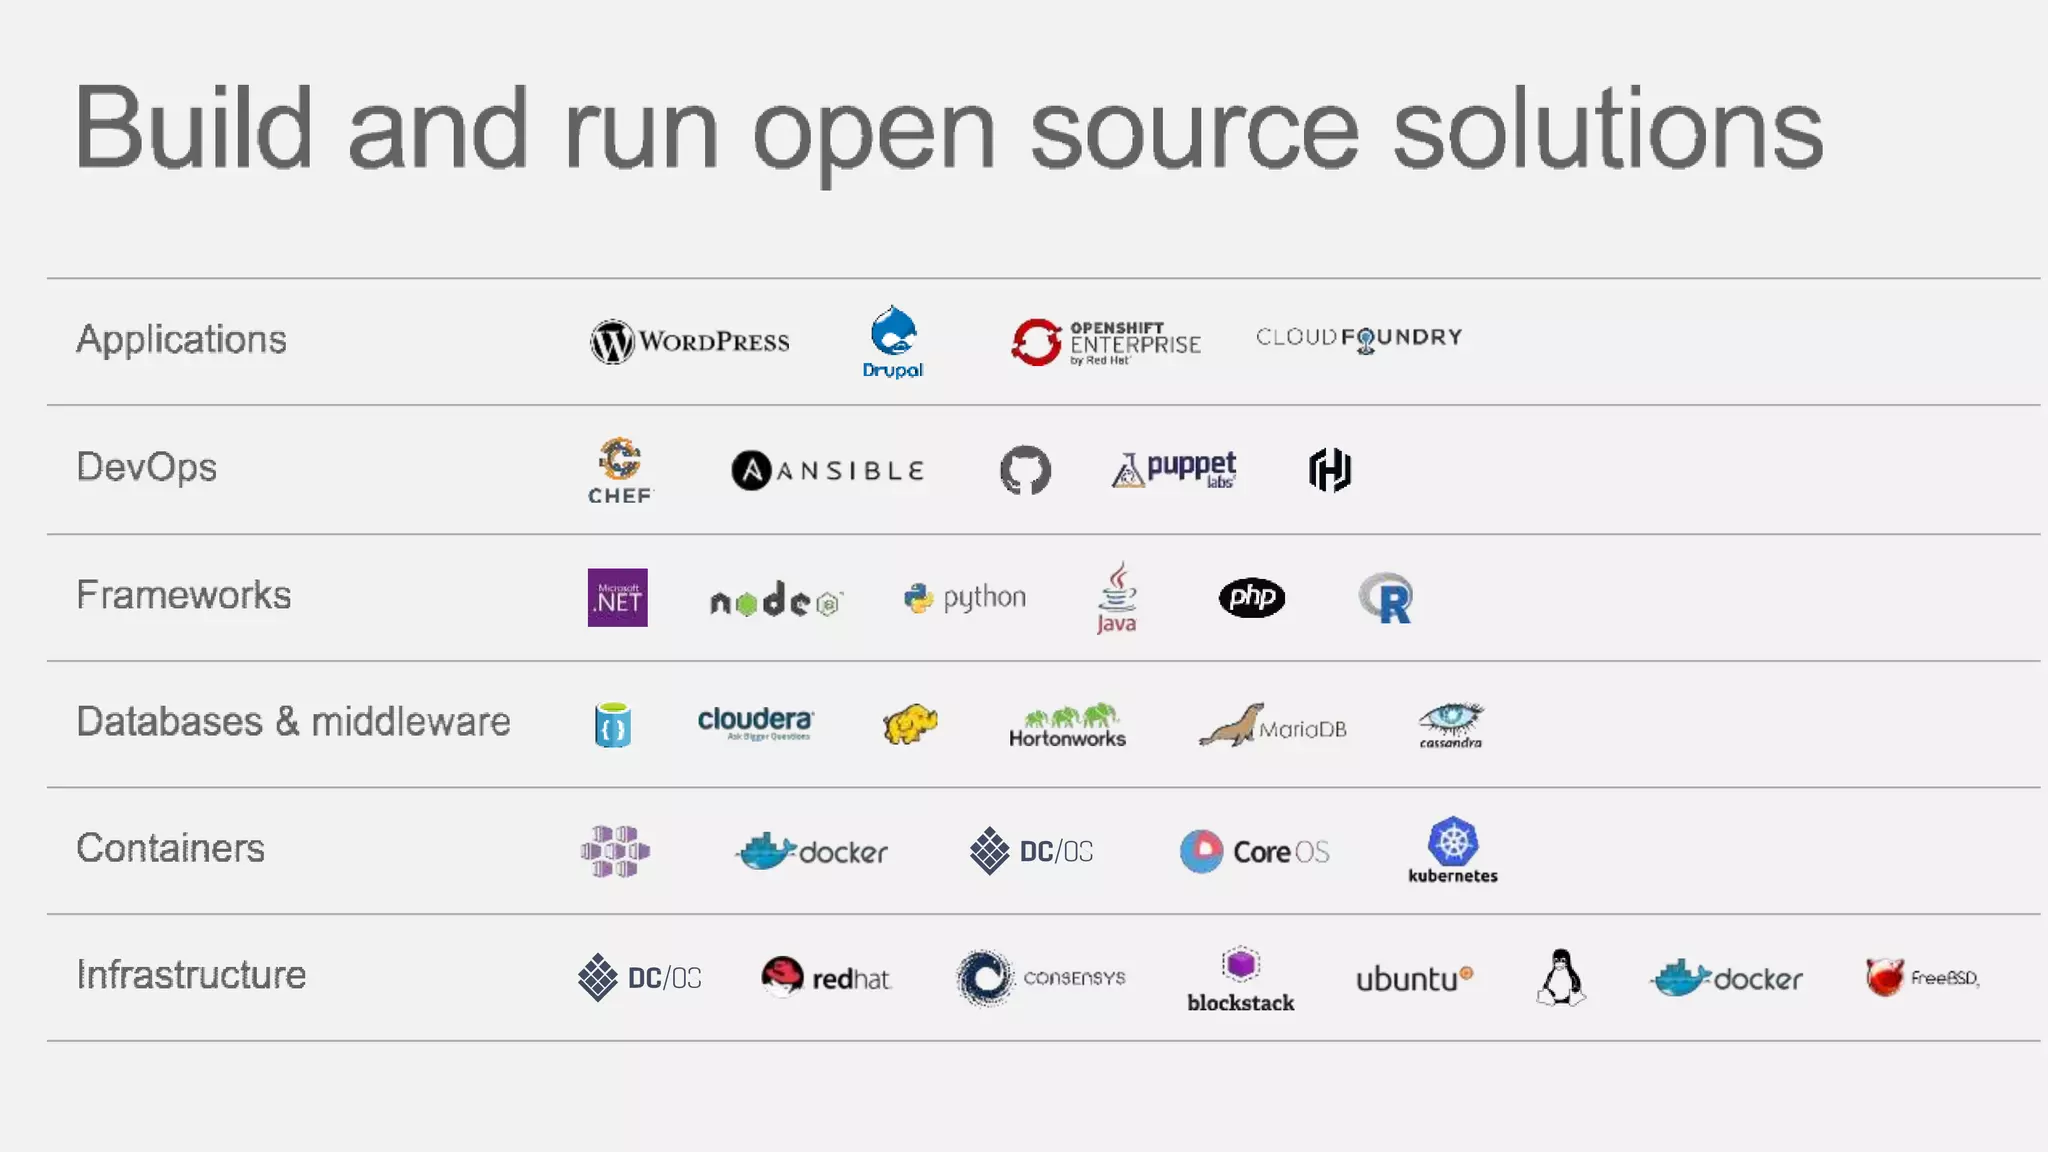Select the GitHub Octocat icon

tap(1025, 470)
